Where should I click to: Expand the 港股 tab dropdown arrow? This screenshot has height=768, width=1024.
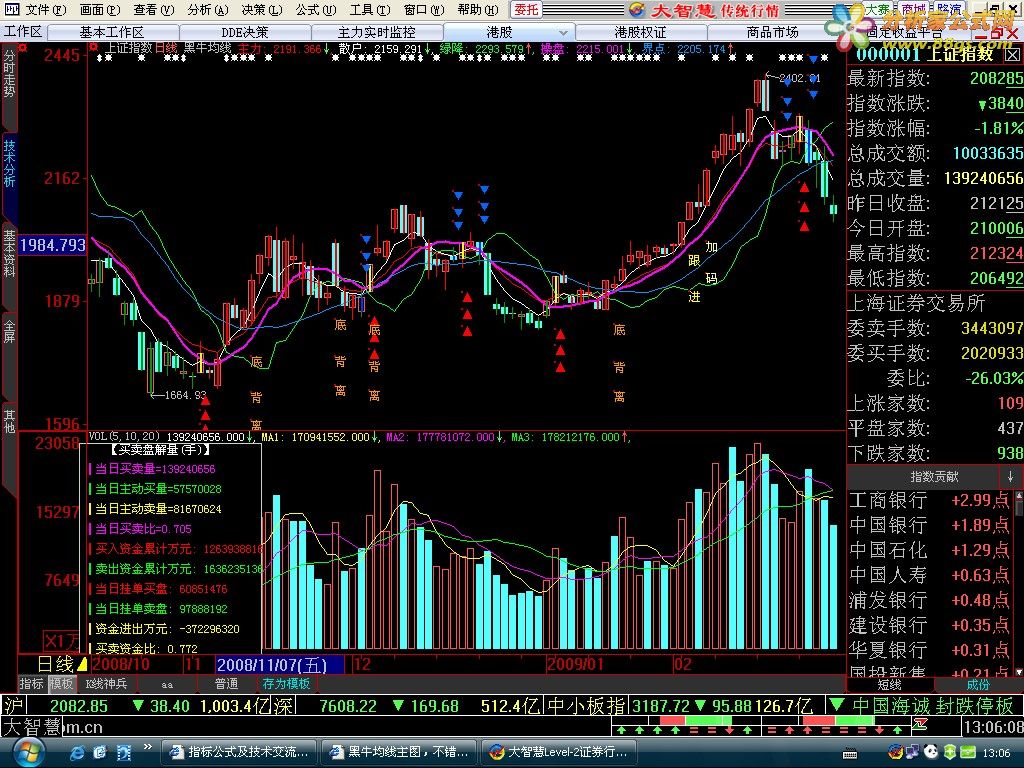tap(563, 32)
